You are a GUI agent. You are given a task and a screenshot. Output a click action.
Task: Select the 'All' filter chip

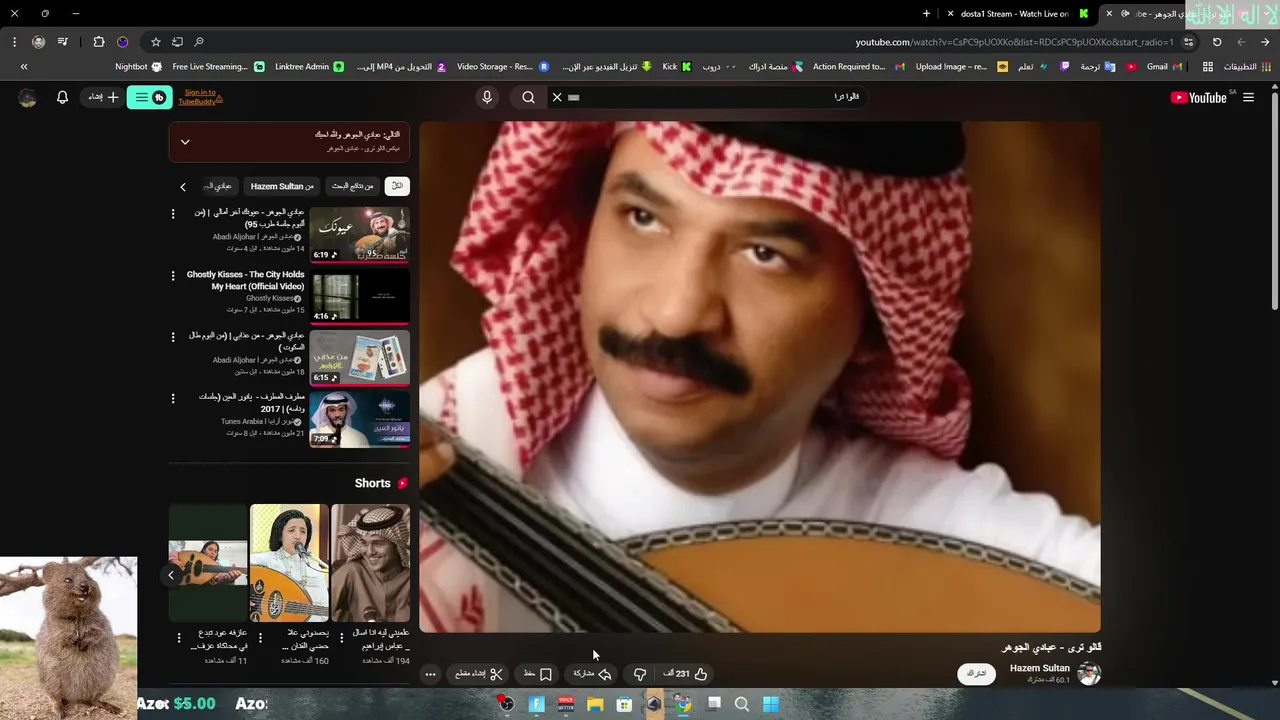[x=397, y=186]
